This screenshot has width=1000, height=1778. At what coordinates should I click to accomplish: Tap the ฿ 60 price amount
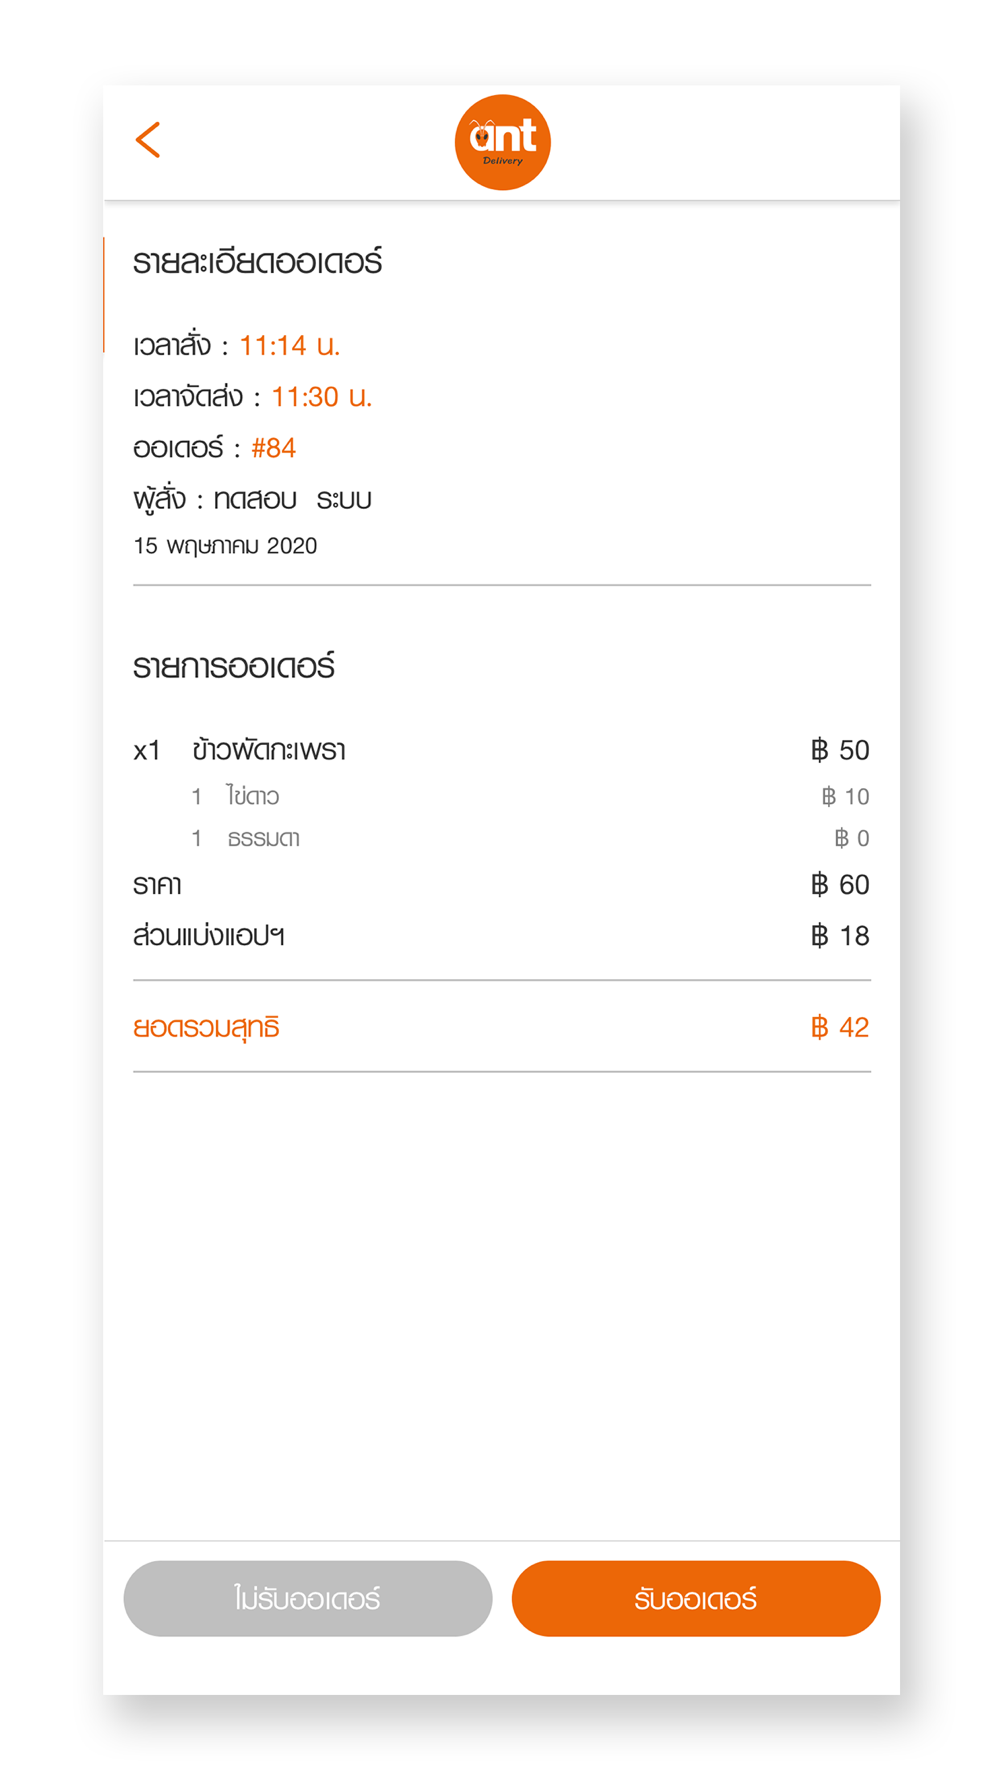pyautogui.click(x=840, y=884)
